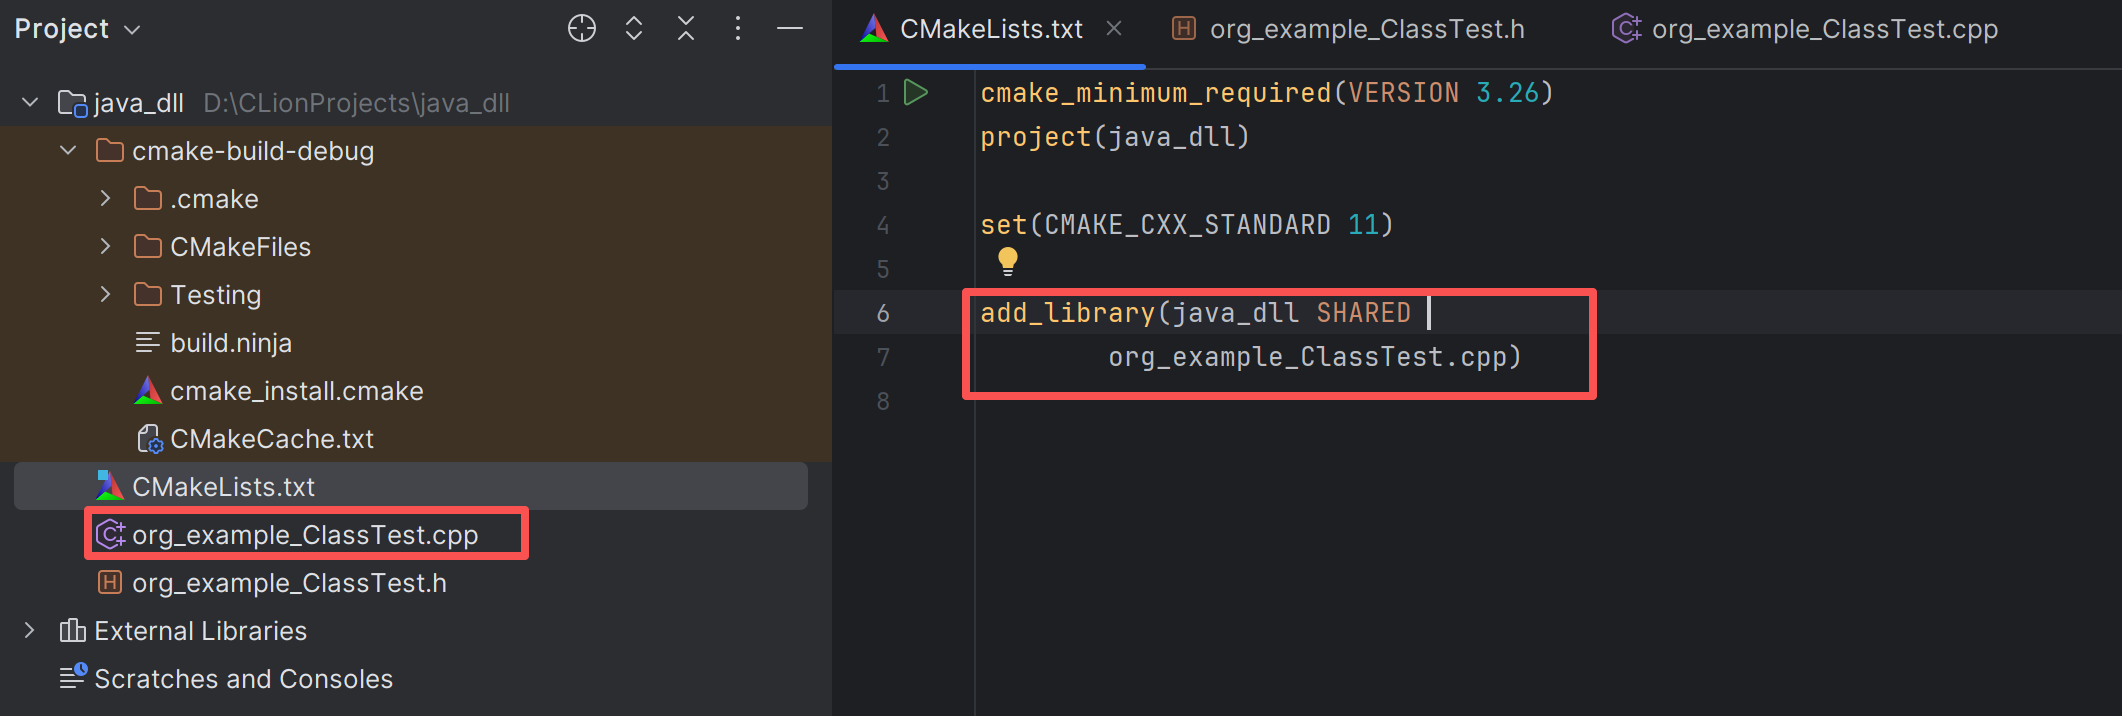Click the header icon on ClassTest.h tab
2122x716 pixels.
[x=1184, y=28]
